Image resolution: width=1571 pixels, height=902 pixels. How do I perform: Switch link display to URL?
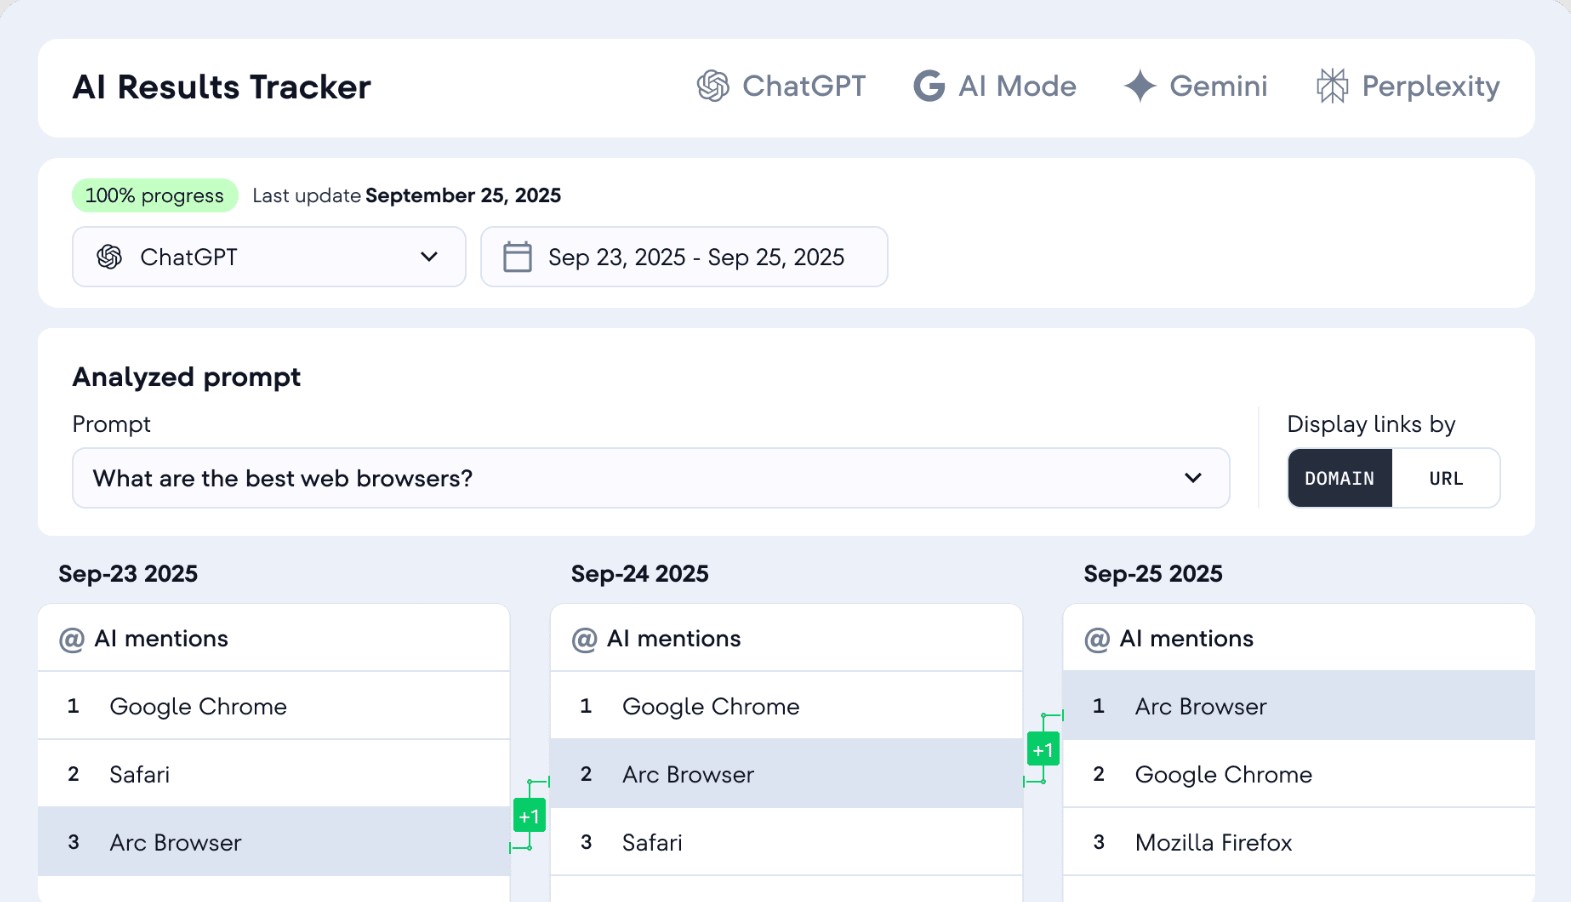click(x=1445, y=478)
